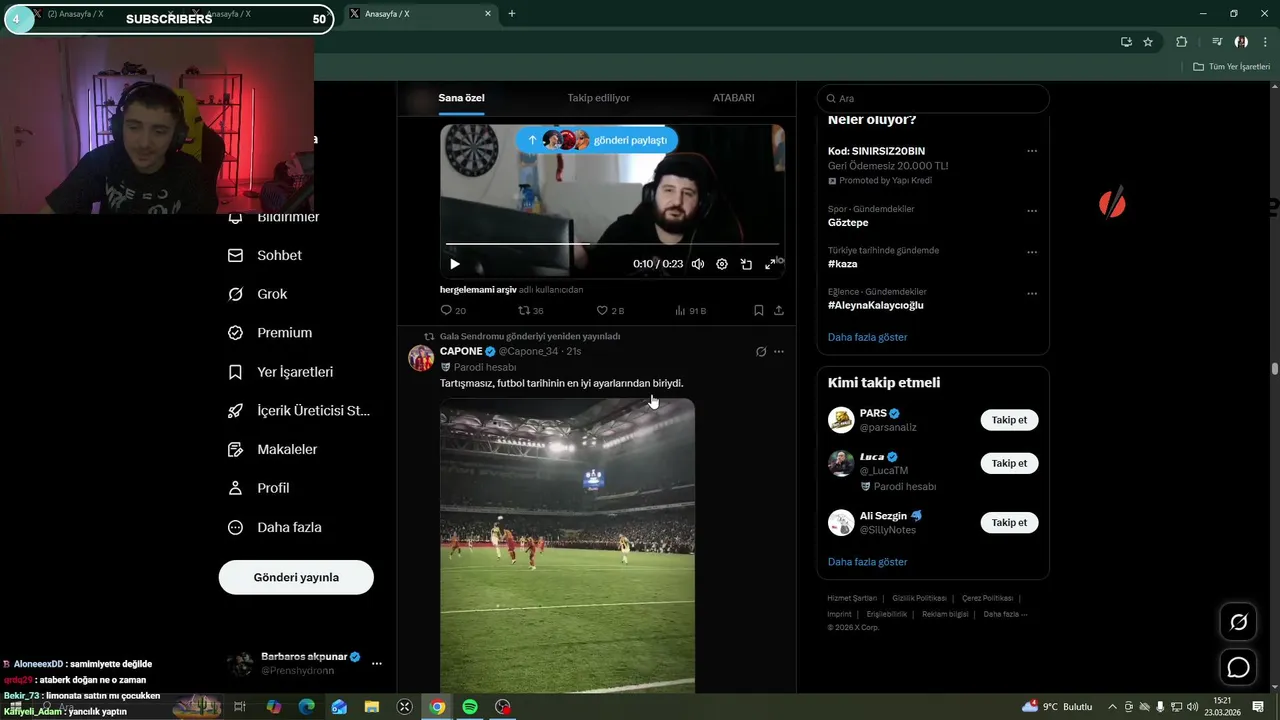The height and width of the screenshot is (720, 1280).
Task: Open Spotify from the taskbar
Action: tap(470, 707)
